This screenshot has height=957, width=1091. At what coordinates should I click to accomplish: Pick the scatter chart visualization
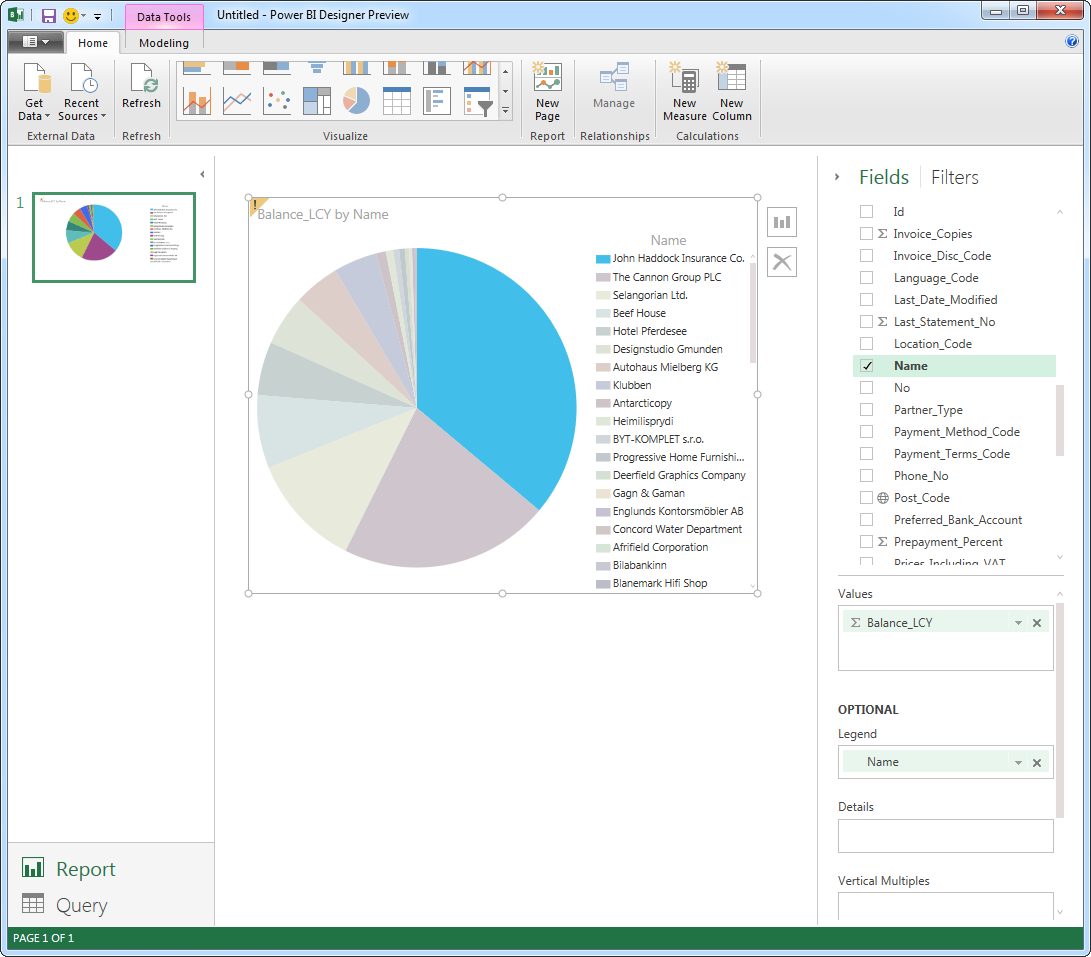(277, 101)
